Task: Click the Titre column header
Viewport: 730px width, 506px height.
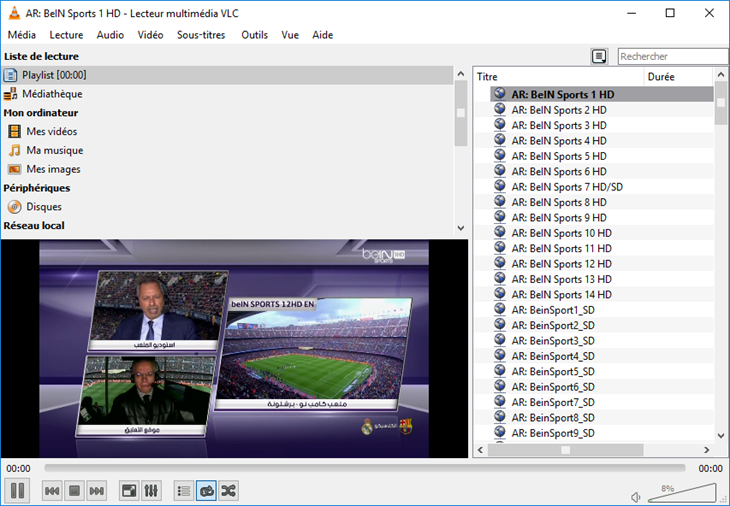Action: click(x=559, y=77)
